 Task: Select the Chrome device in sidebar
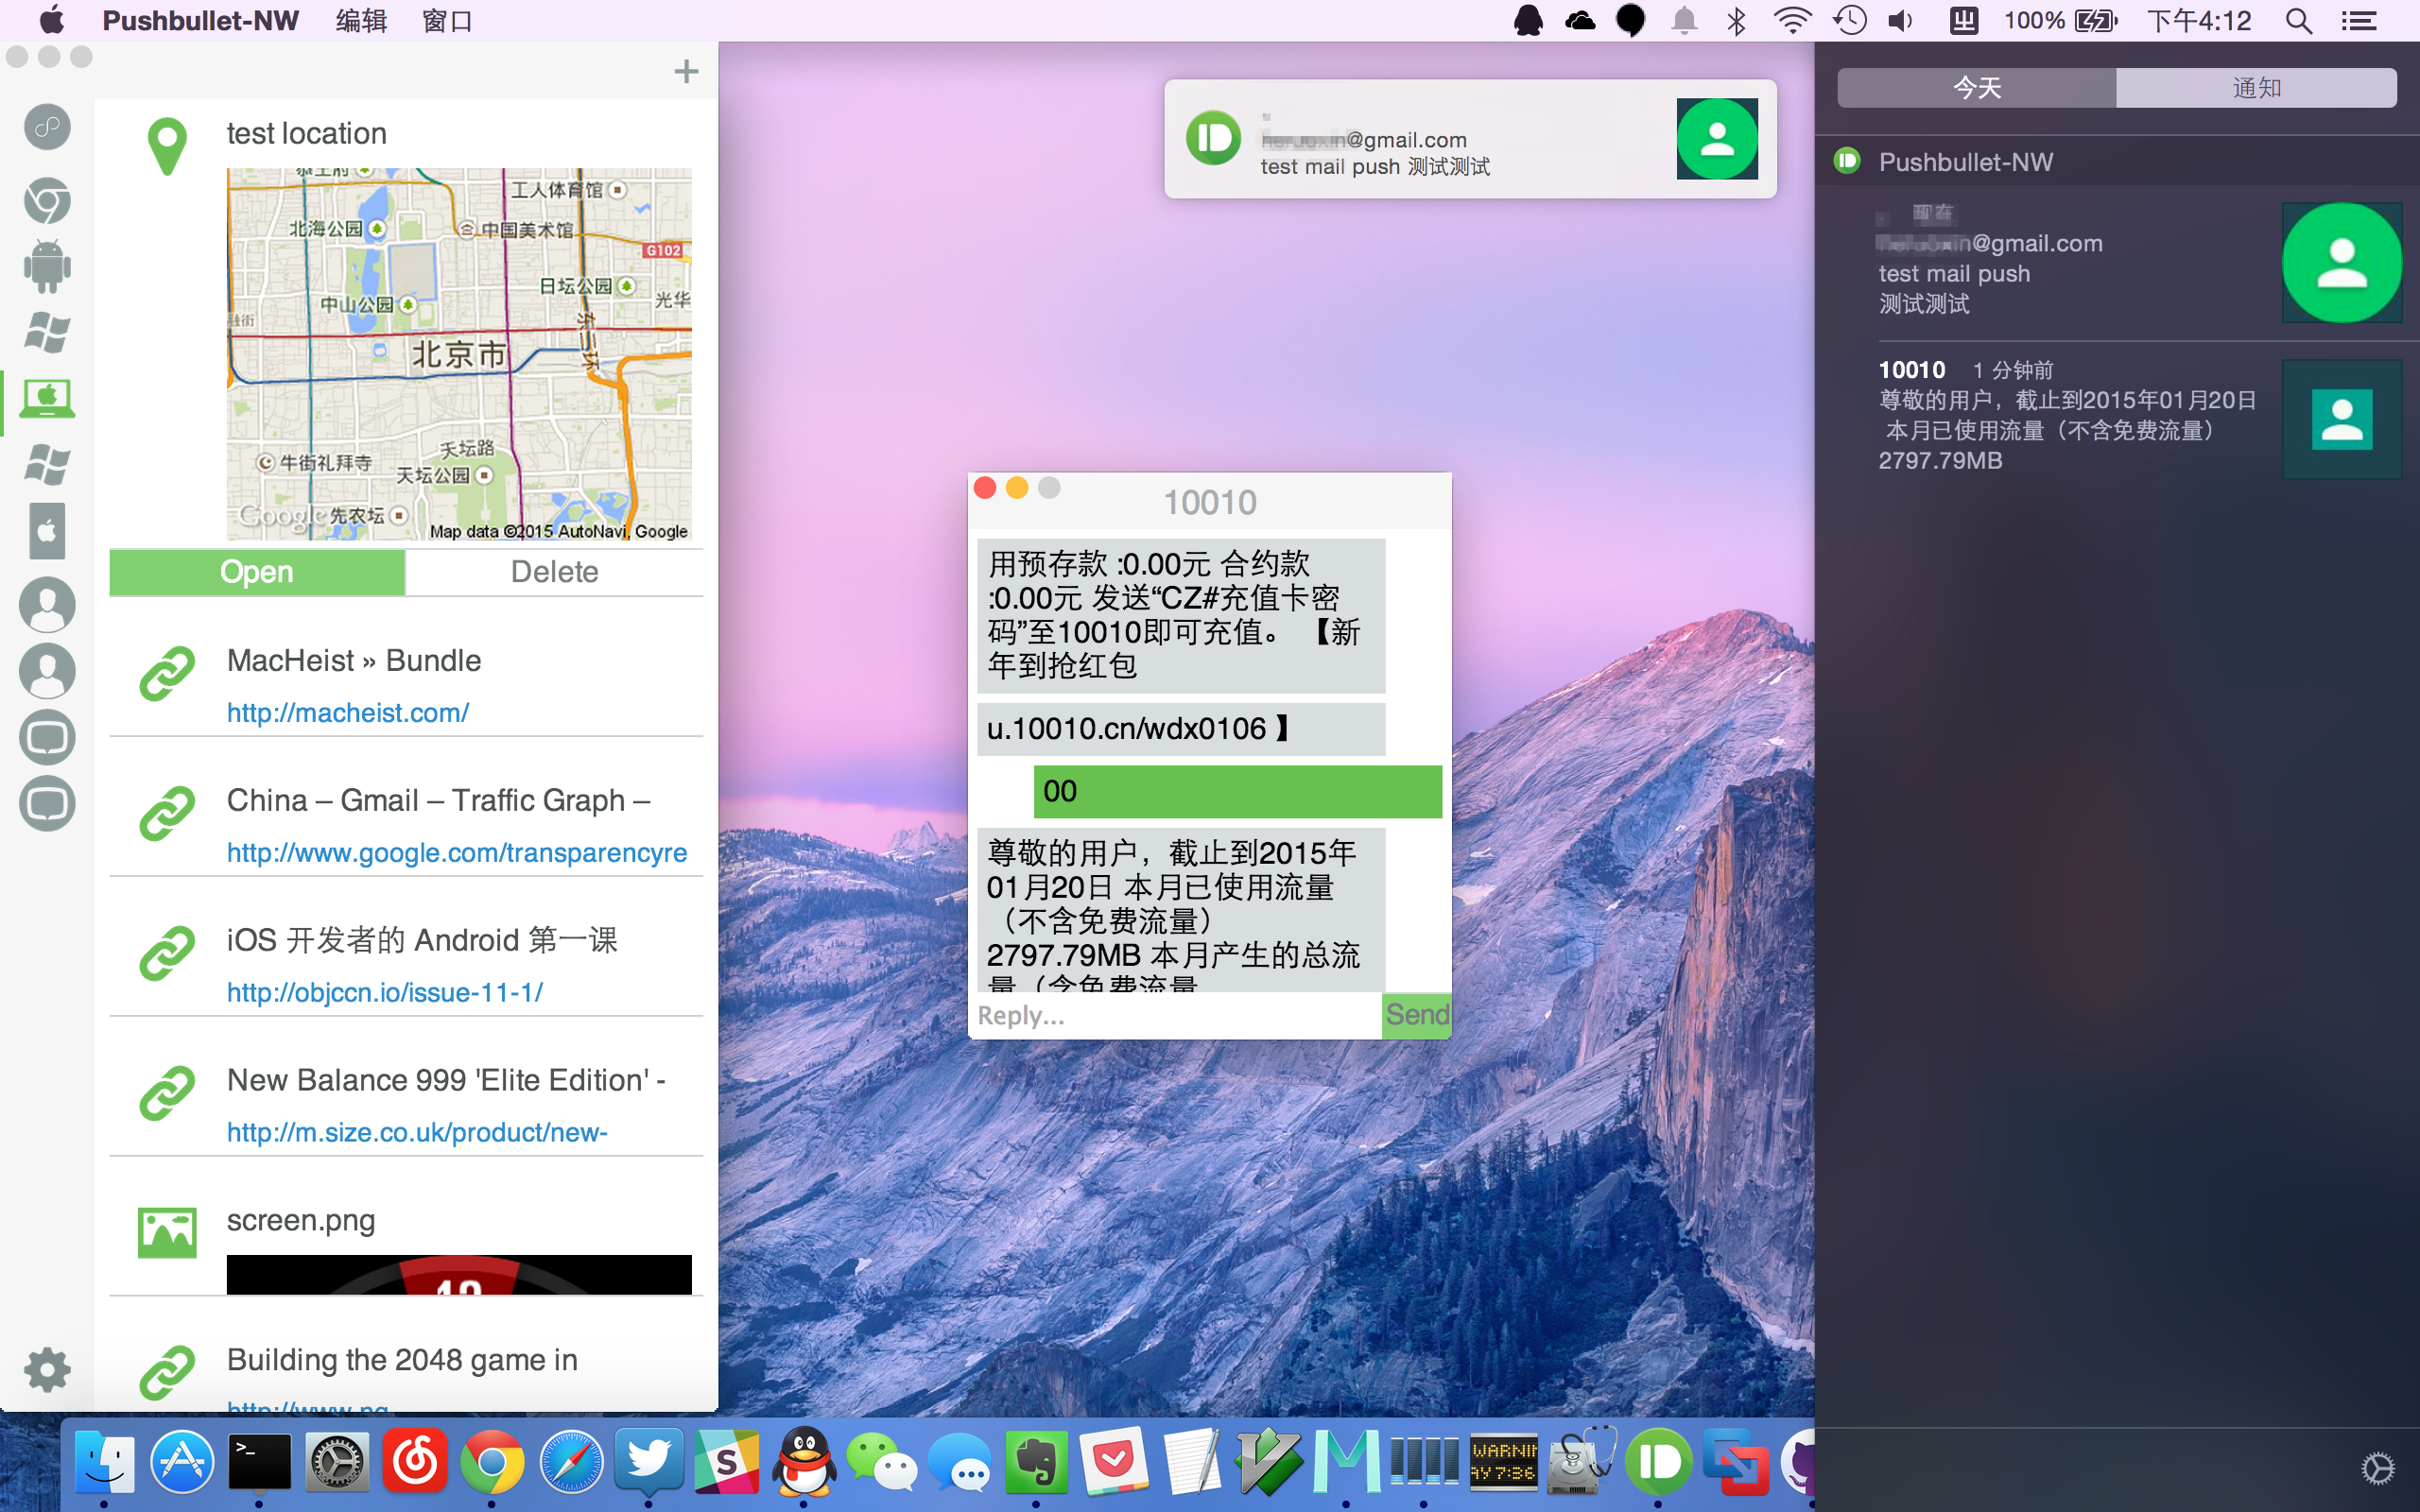[47, 200]
